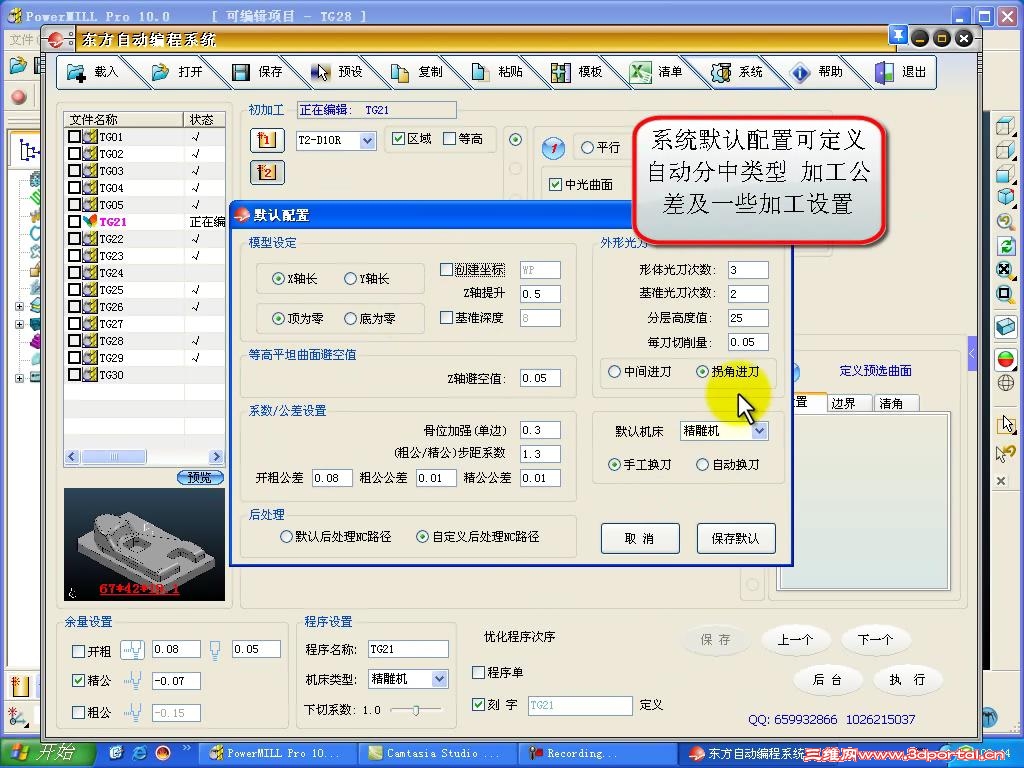1024x768 pixels.
Task: Open the T2-D10R tool dropdown
Action: point(368,140)
